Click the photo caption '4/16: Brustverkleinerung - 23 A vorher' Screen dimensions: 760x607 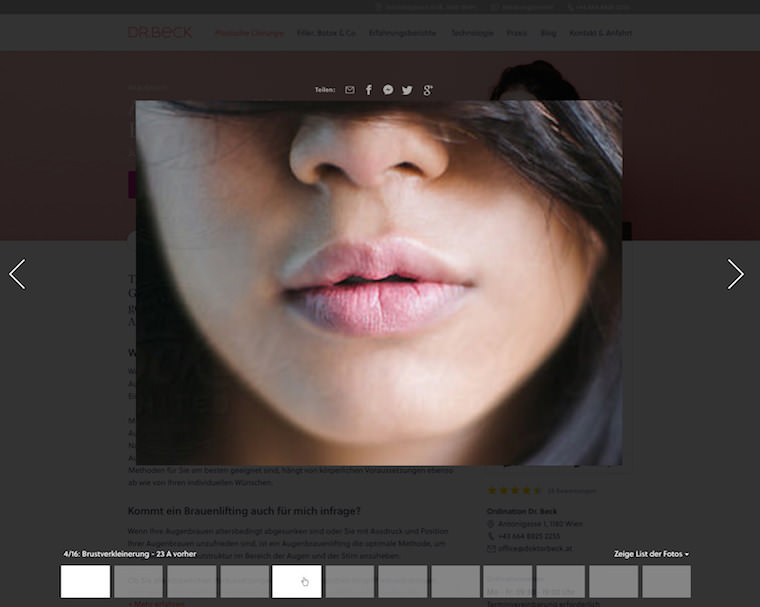tap(130, 554)
